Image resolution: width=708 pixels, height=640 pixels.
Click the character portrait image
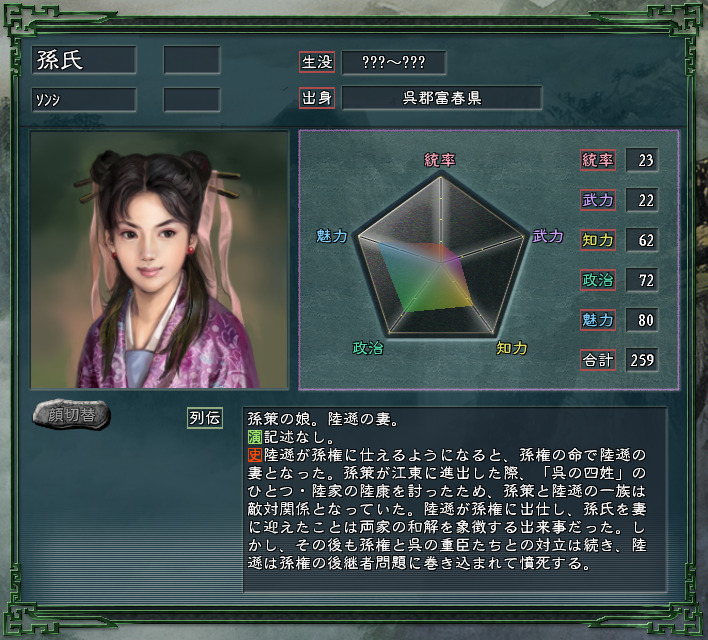coord(159,260)
